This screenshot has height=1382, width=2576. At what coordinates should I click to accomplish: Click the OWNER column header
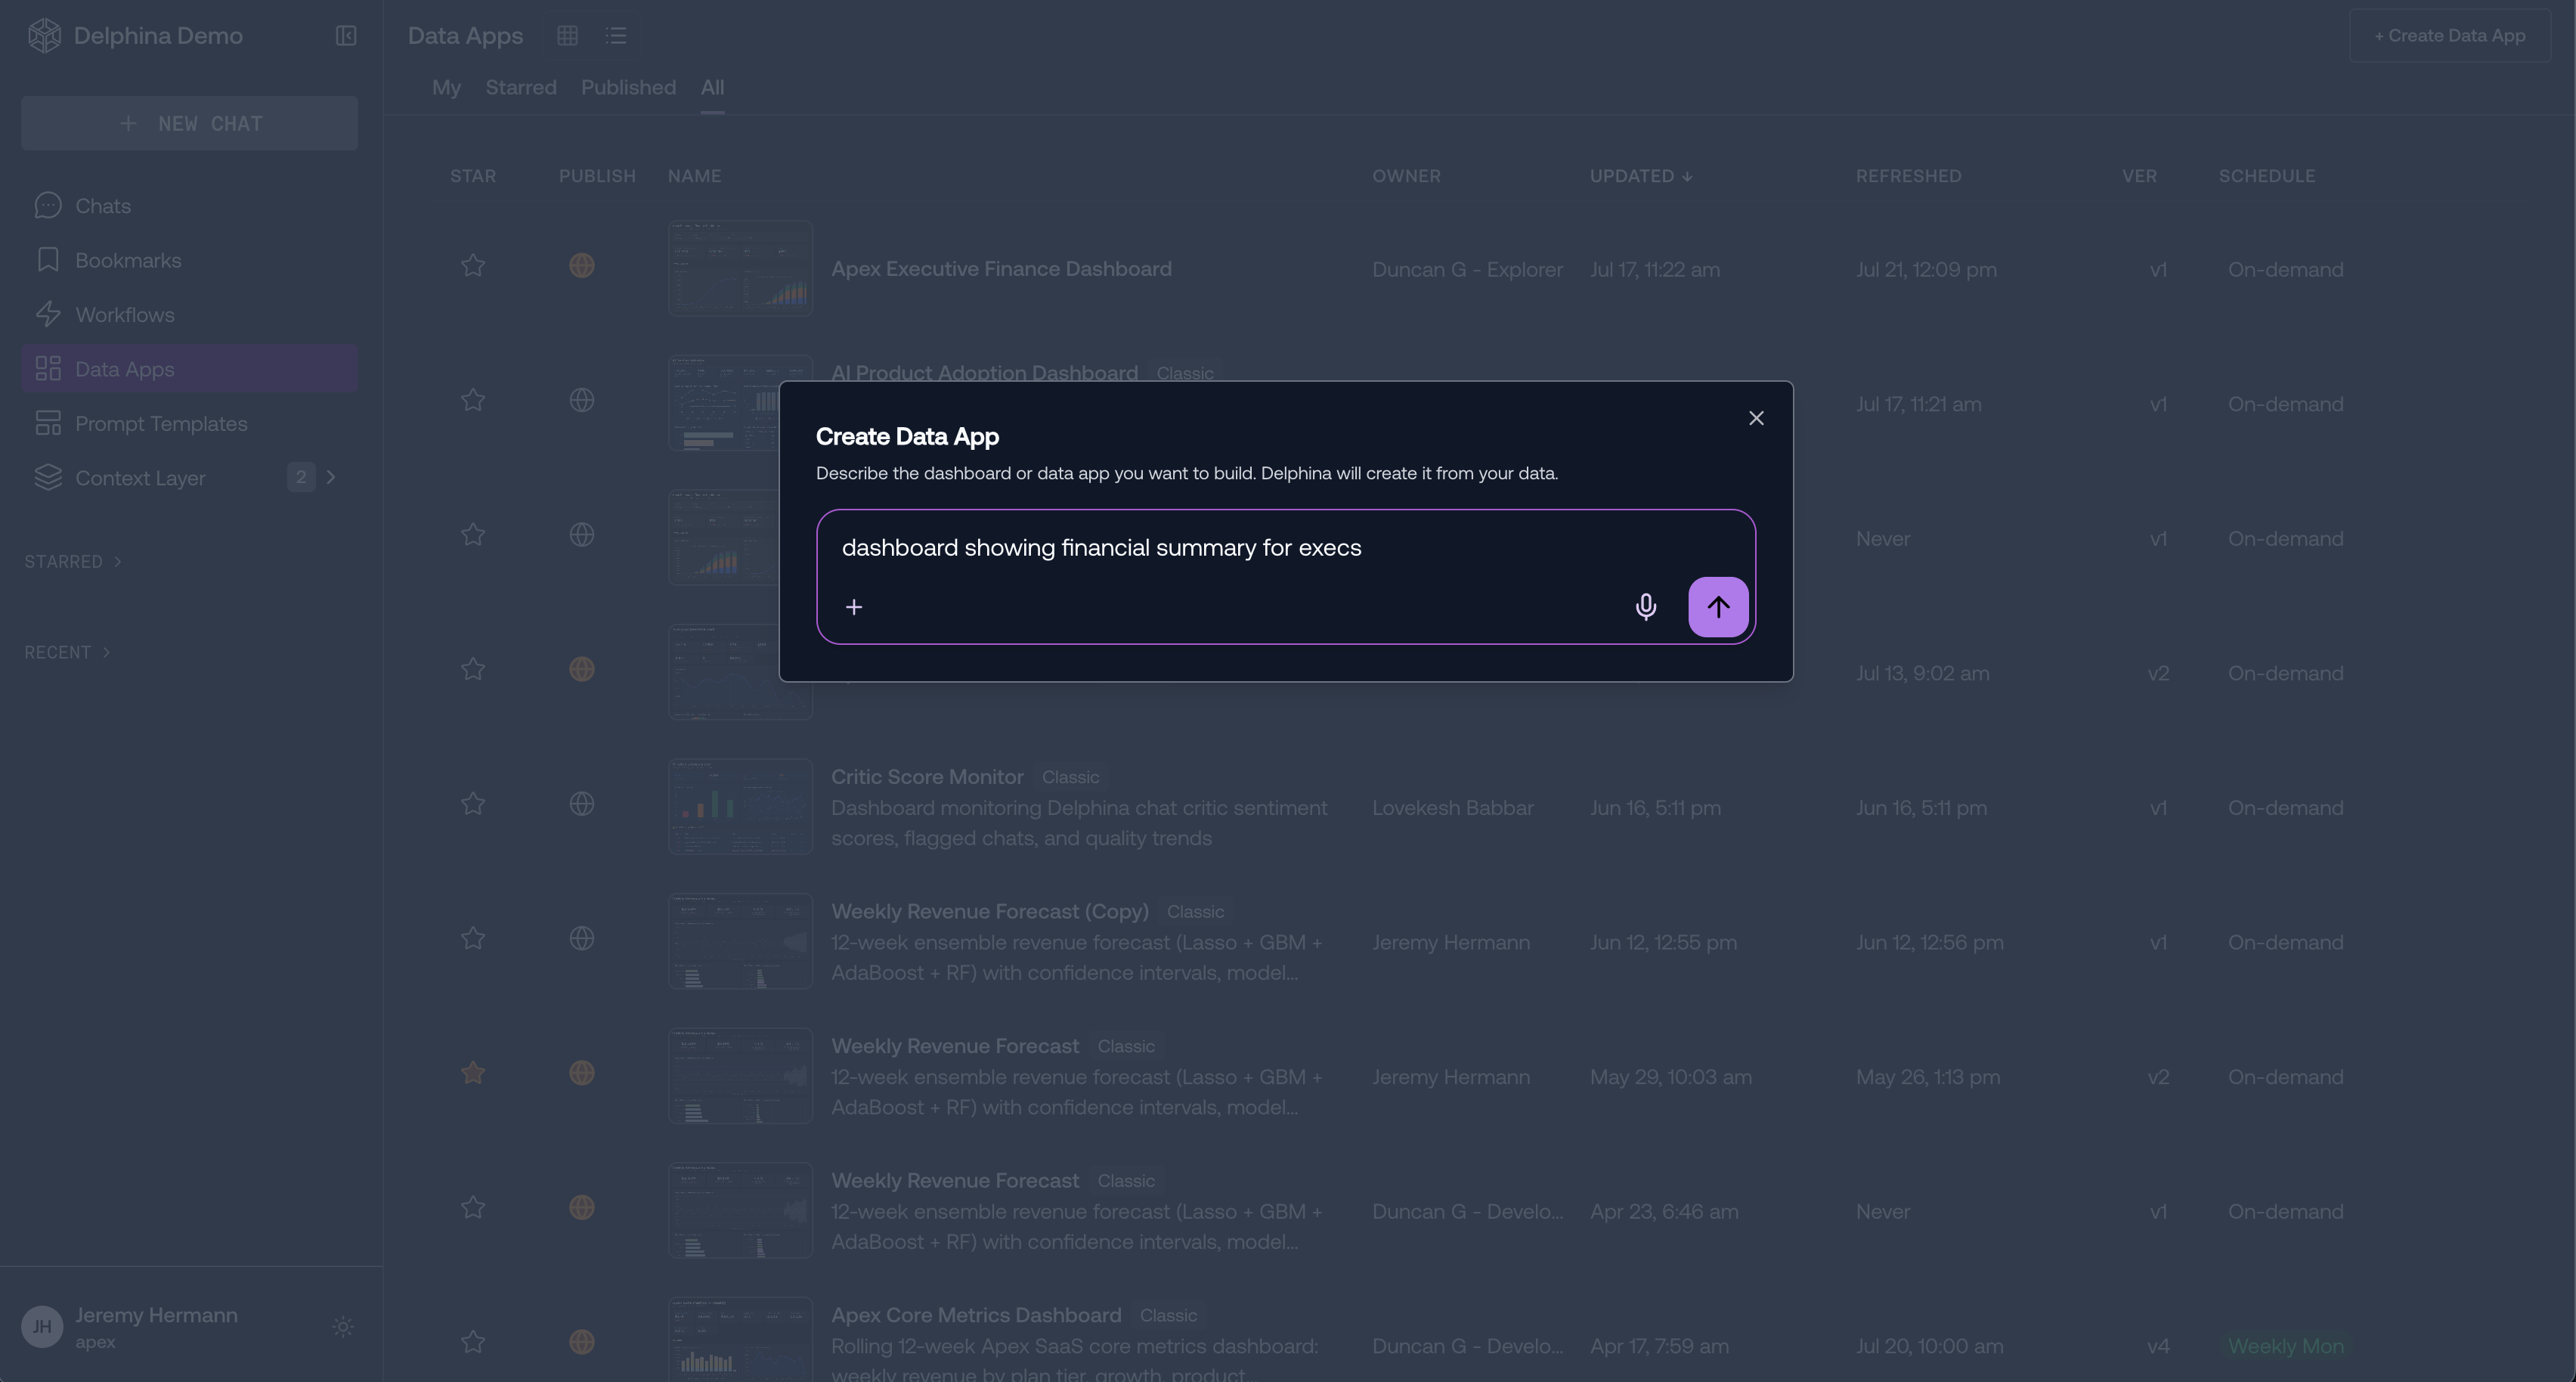click(1406, 176)
